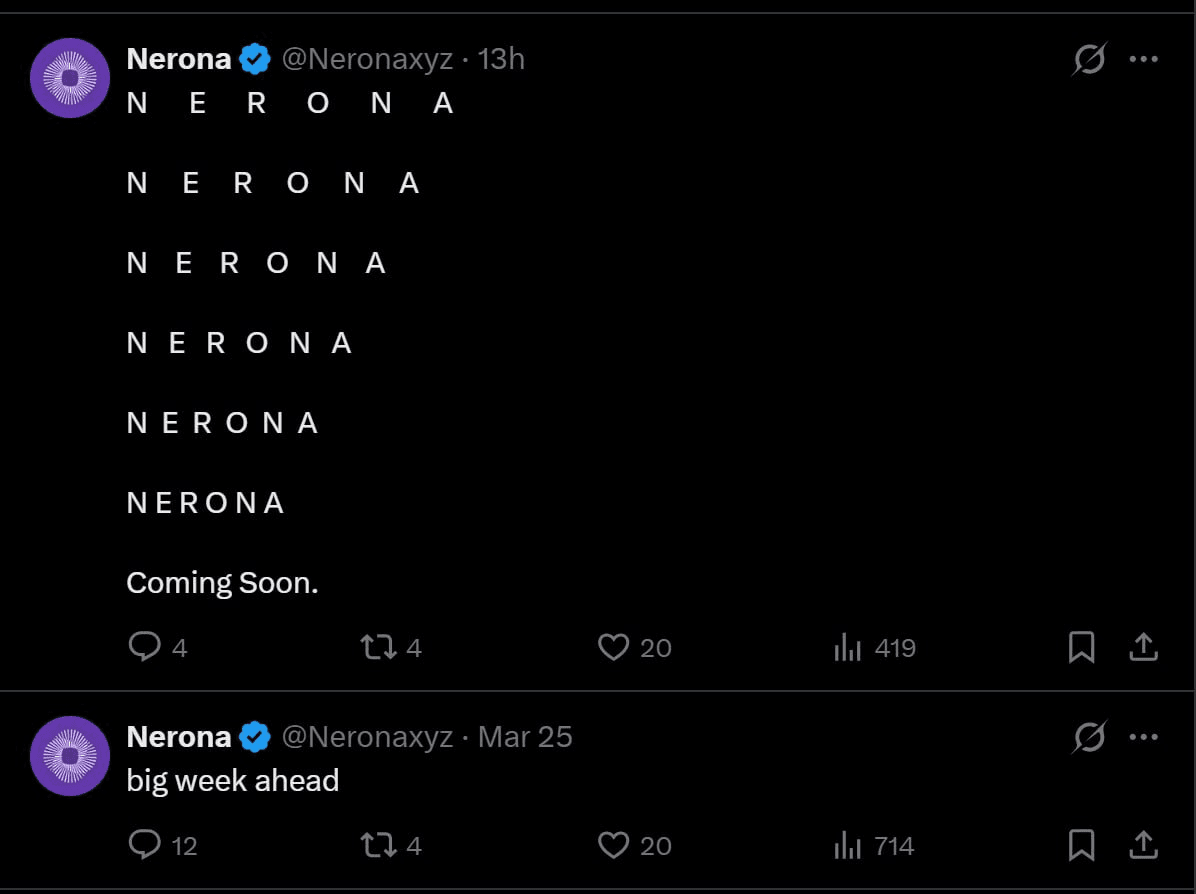This screenshot has width=1196, height=894.
Task: Bookmark the "Coming Soon" post
Action: (1081, 647)
